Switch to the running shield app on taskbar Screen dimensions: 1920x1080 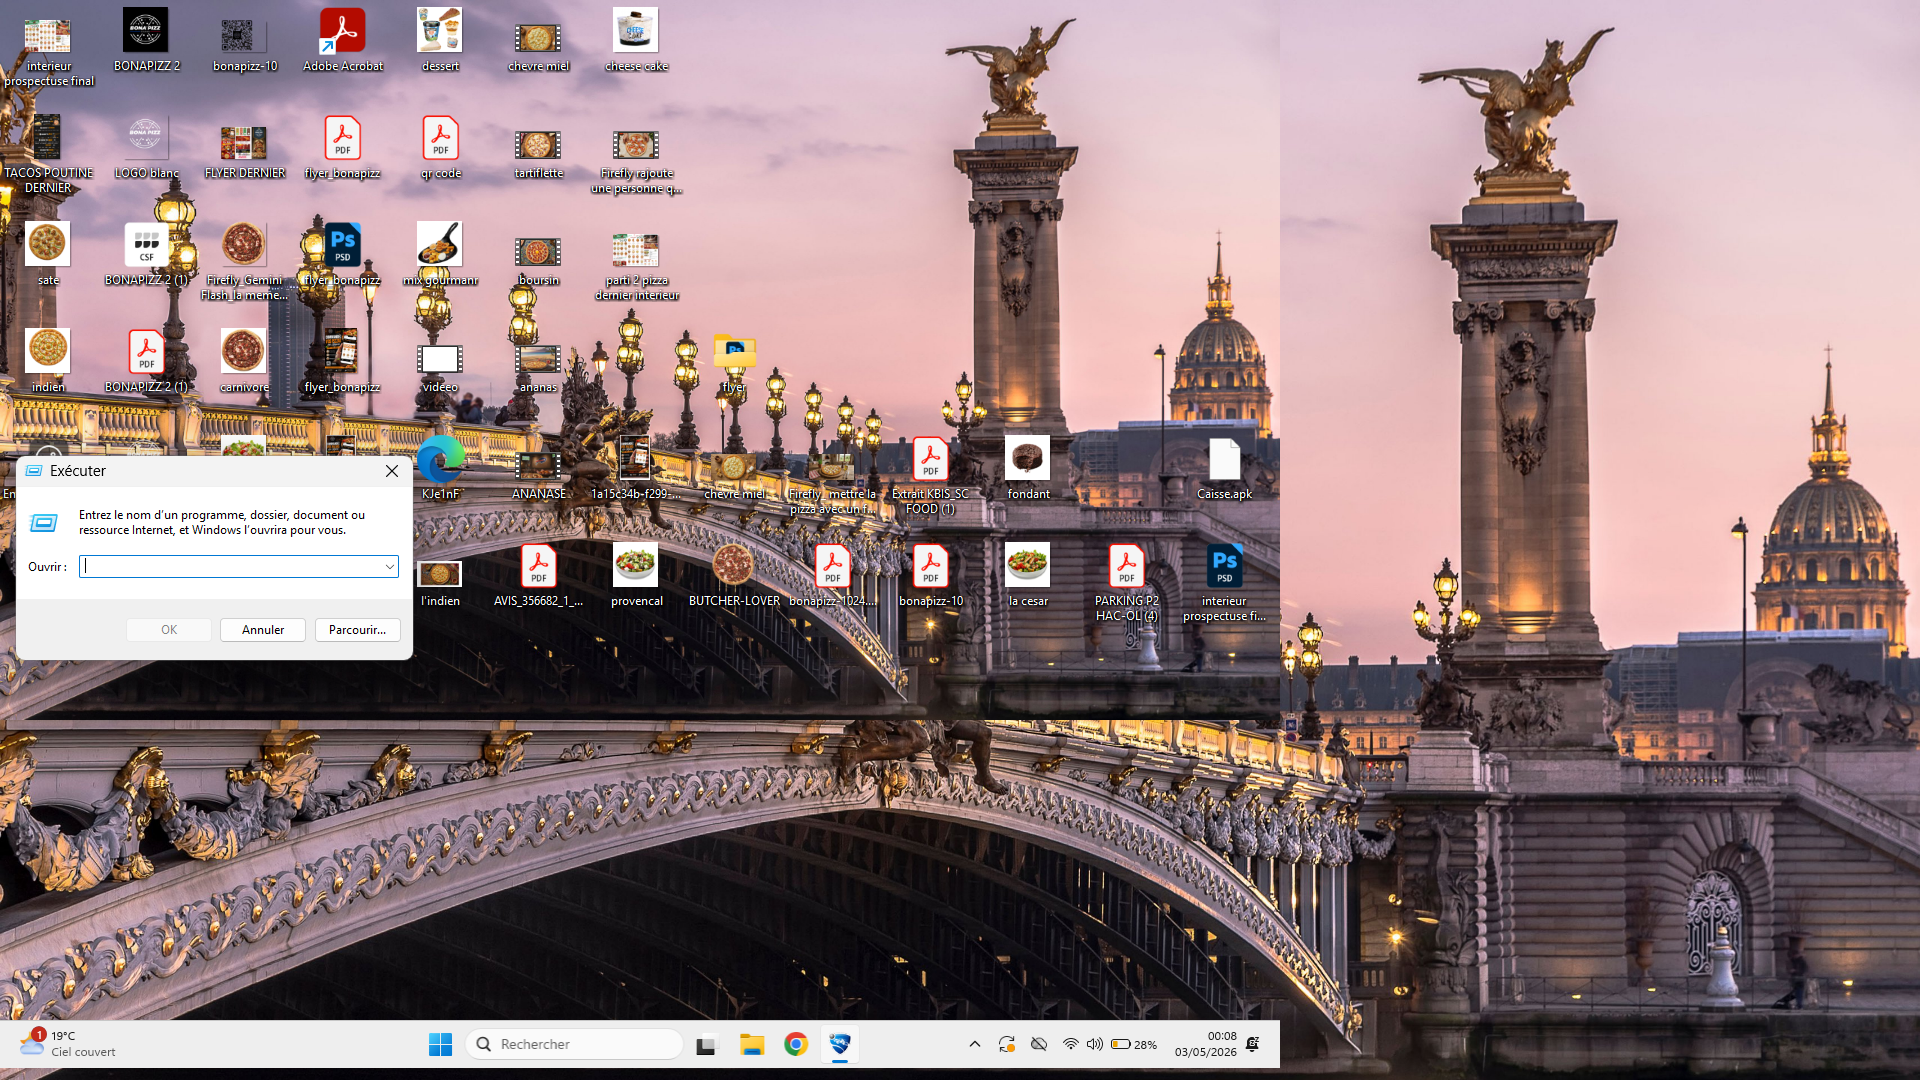[x=840, y=1044]
